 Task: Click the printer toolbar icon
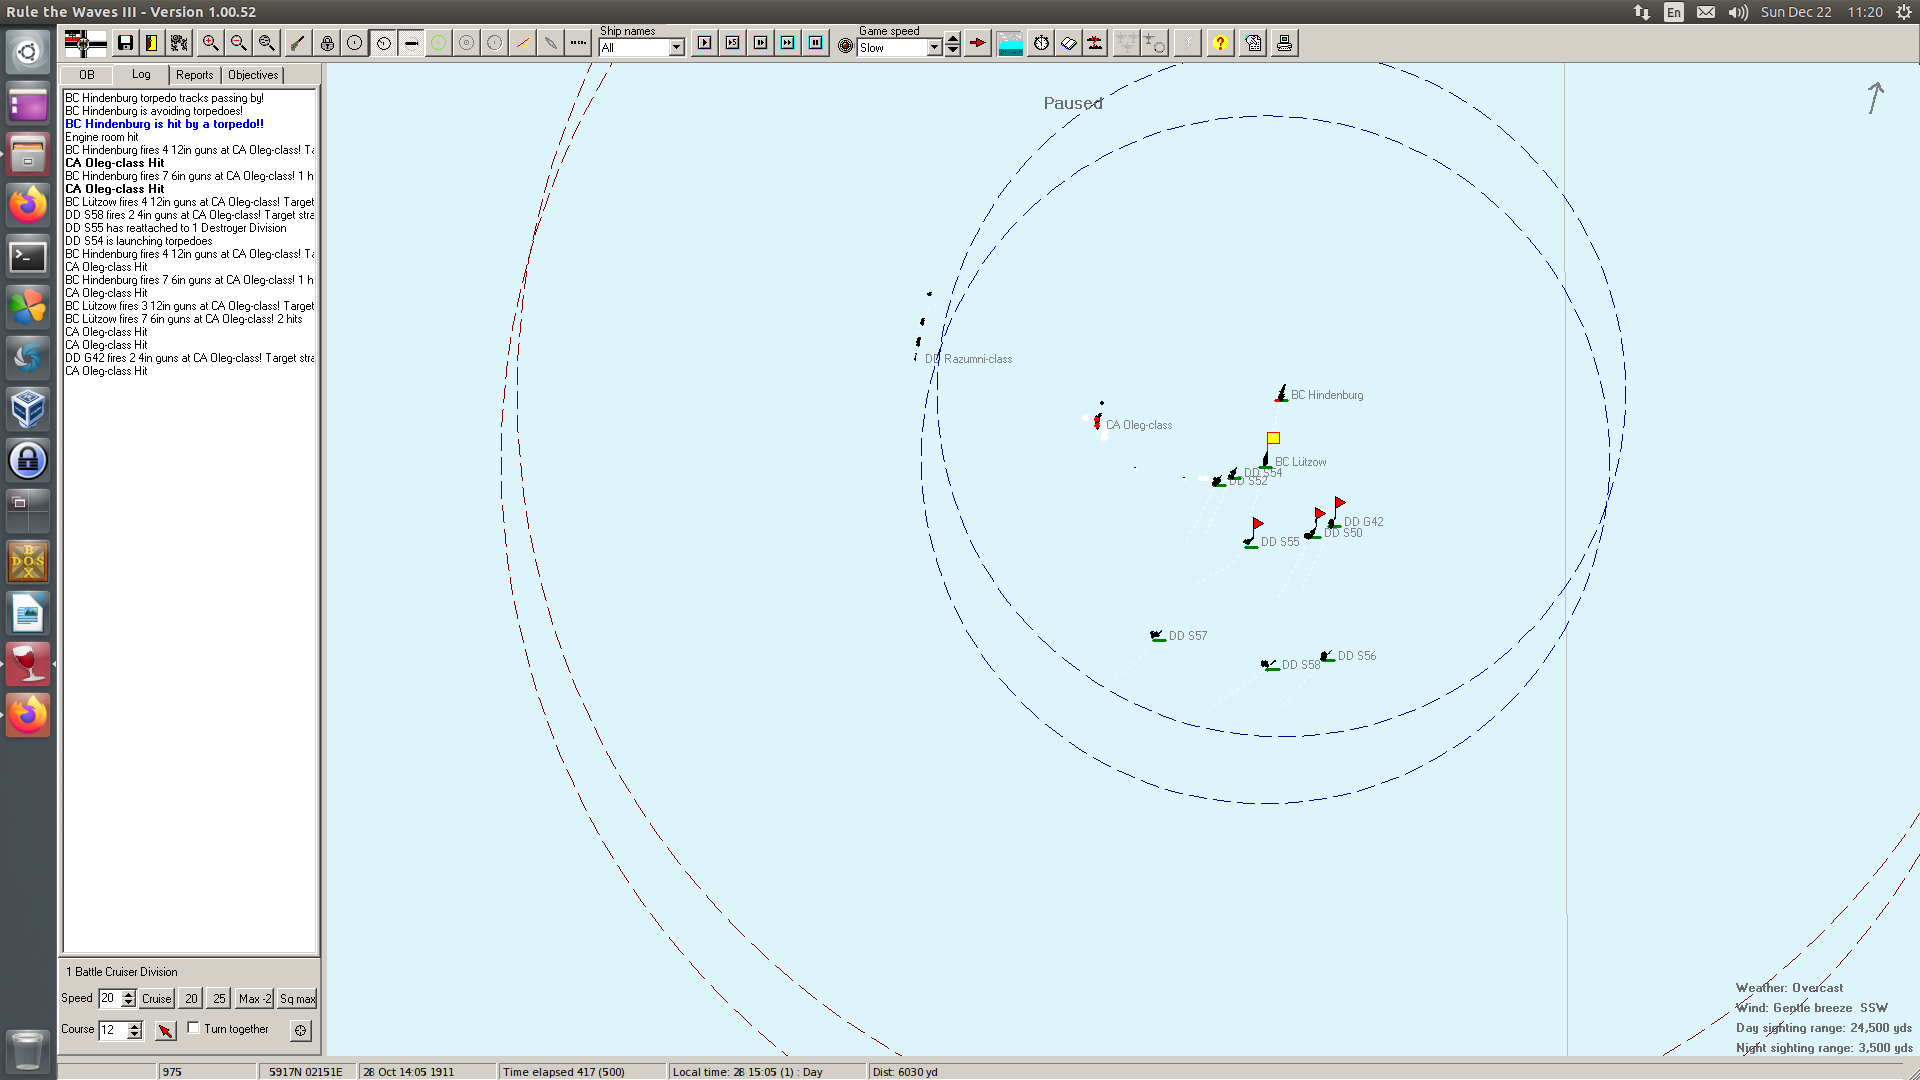click(1285, 43)
